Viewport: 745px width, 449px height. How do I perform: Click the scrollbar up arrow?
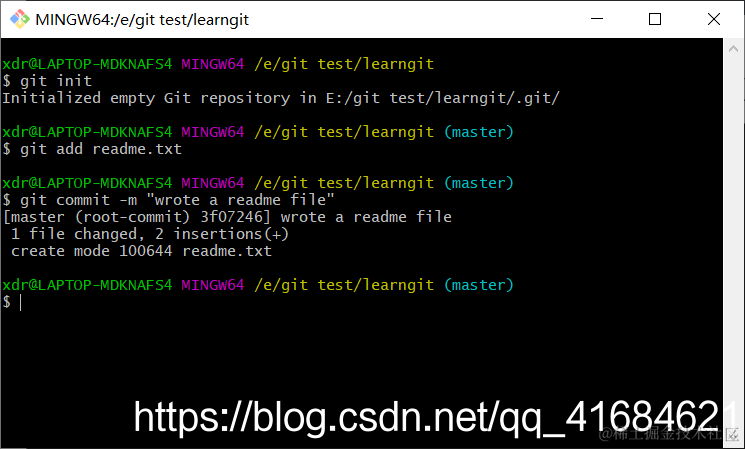(x=733, y=48)
